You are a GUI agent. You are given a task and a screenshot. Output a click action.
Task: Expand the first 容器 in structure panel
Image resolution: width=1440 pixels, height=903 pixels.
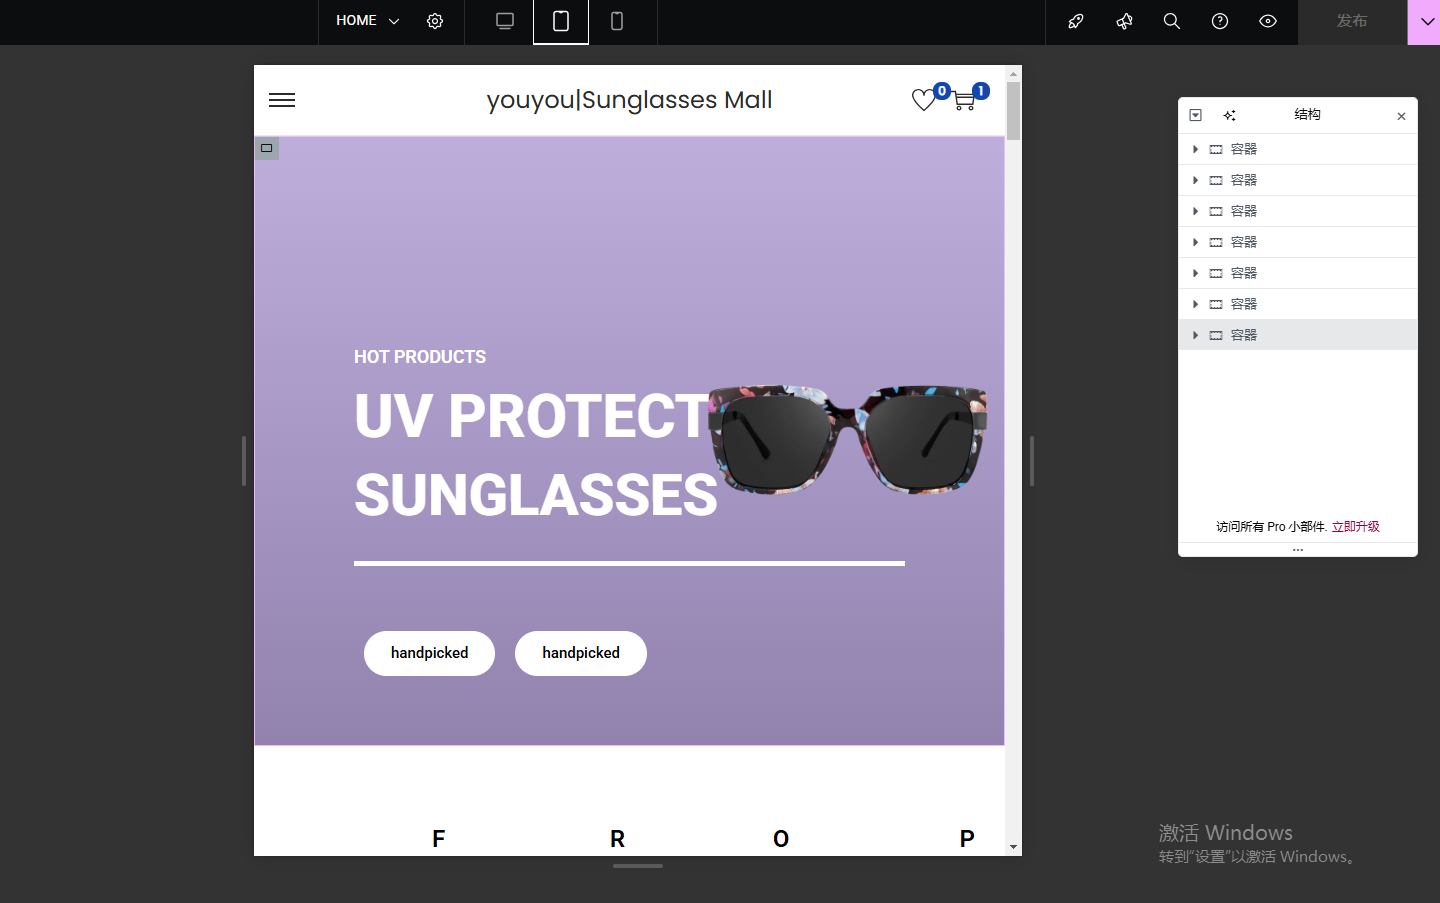[x=1195, y=149]
